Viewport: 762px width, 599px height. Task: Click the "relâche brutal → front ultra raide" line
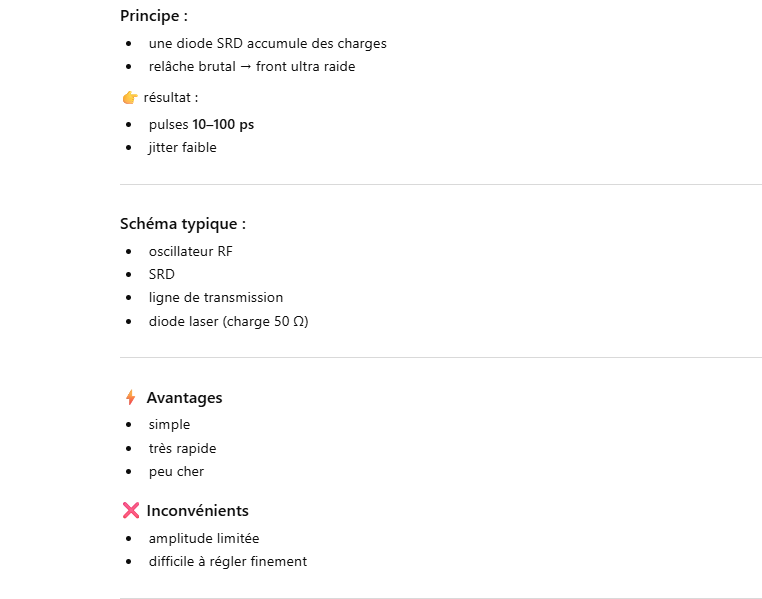click(x=251, y=67)
